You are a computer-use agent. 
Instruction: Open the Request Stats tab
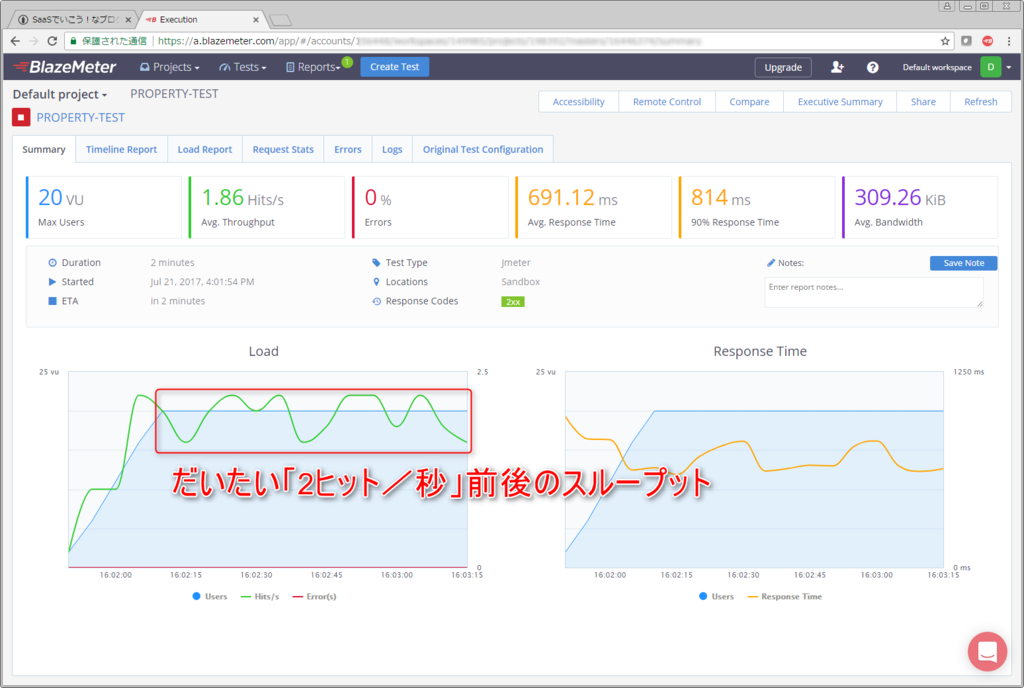[x=283, y=149]
